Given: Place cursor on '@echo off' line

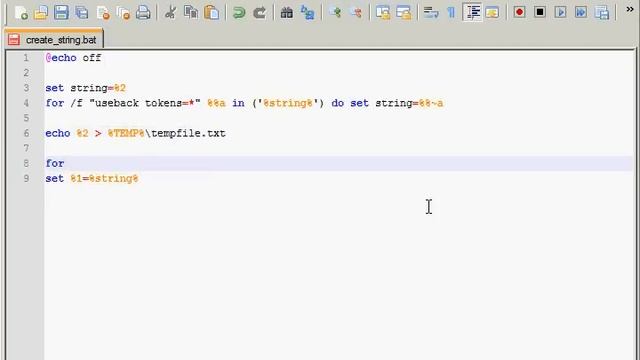Looking at the screenshot, I should coord(73,58).
